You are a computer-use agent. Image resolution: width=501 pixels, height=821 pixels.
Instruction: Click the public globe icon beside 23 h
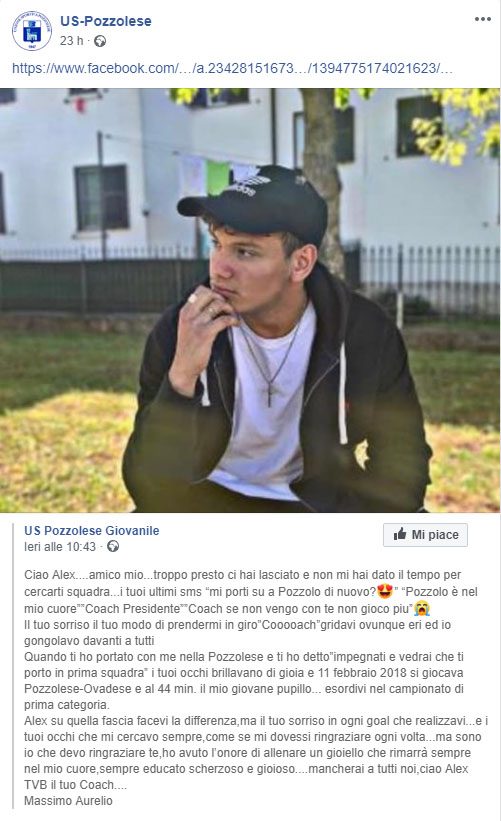coord(100,41)
